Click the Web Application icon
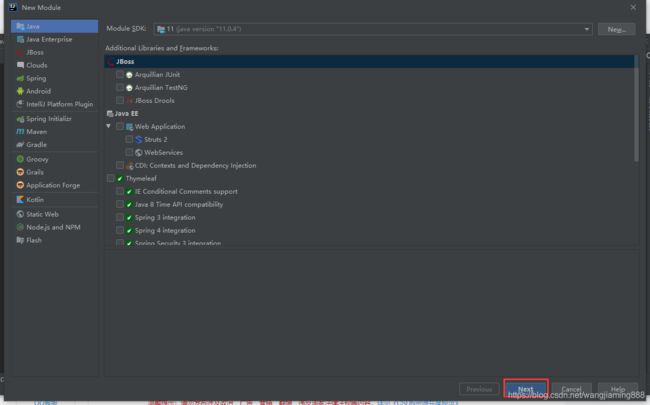 [x=129, y=127]
